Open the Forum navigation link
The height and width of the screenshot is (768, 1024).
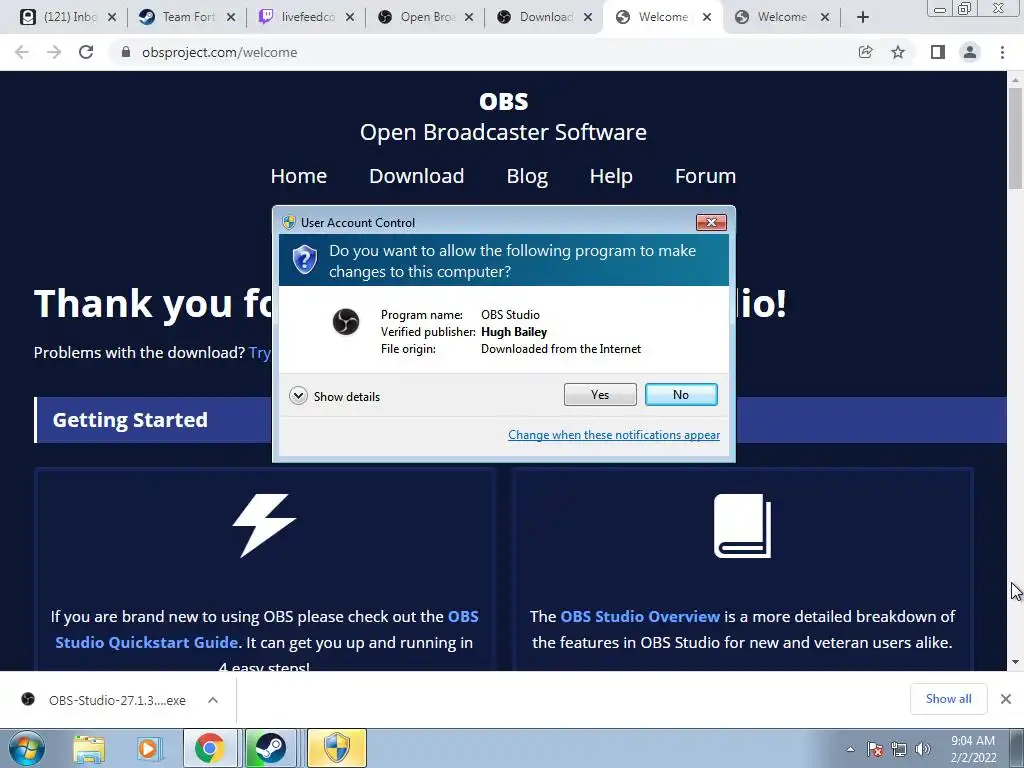point(705,176)
